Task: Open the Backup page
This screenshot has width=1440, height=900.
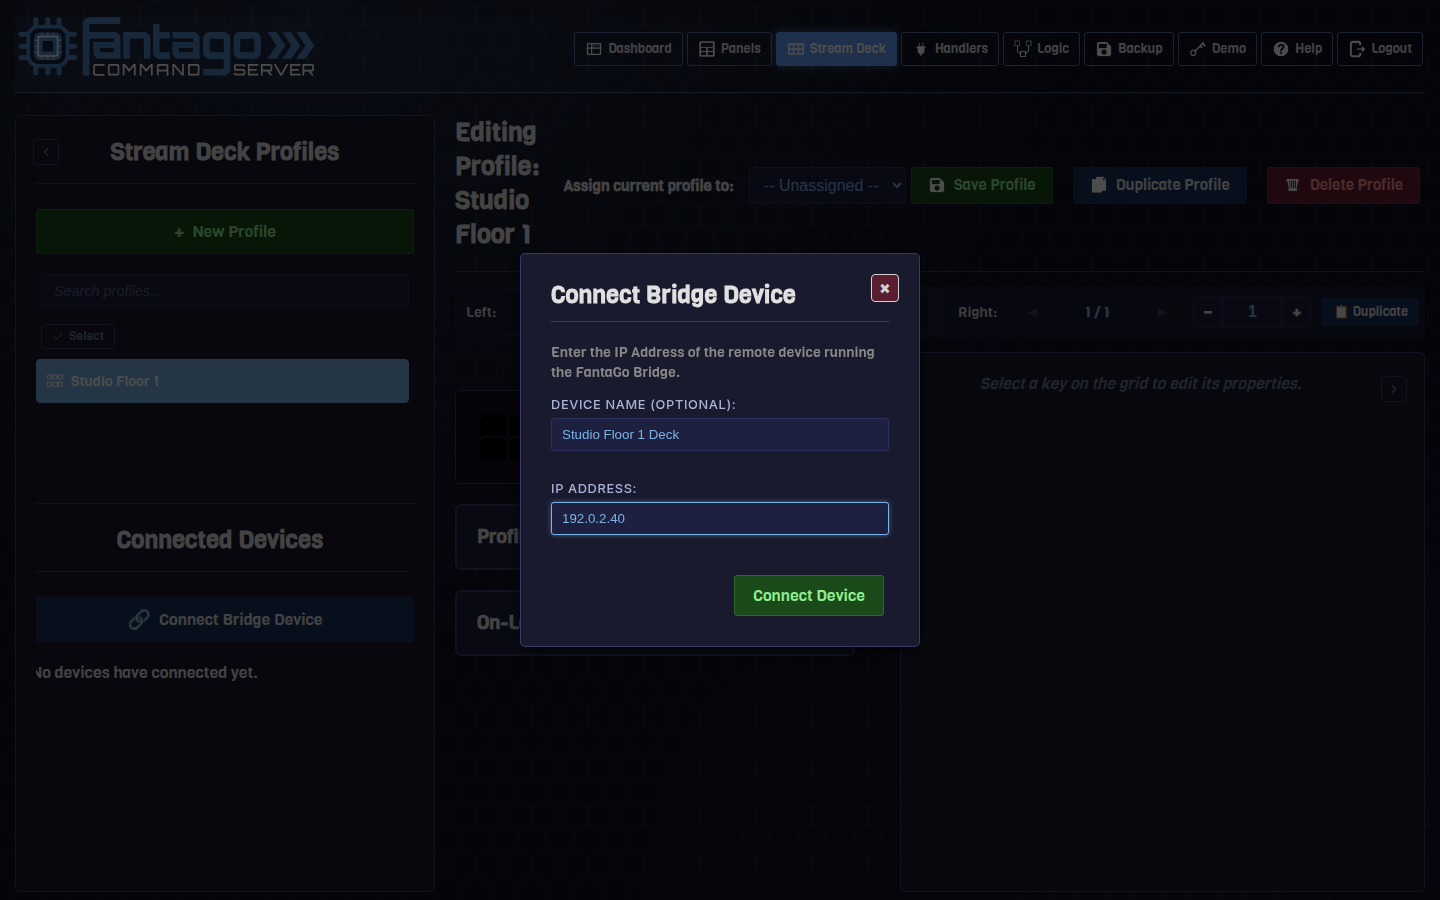Action: coord(1129,49)
